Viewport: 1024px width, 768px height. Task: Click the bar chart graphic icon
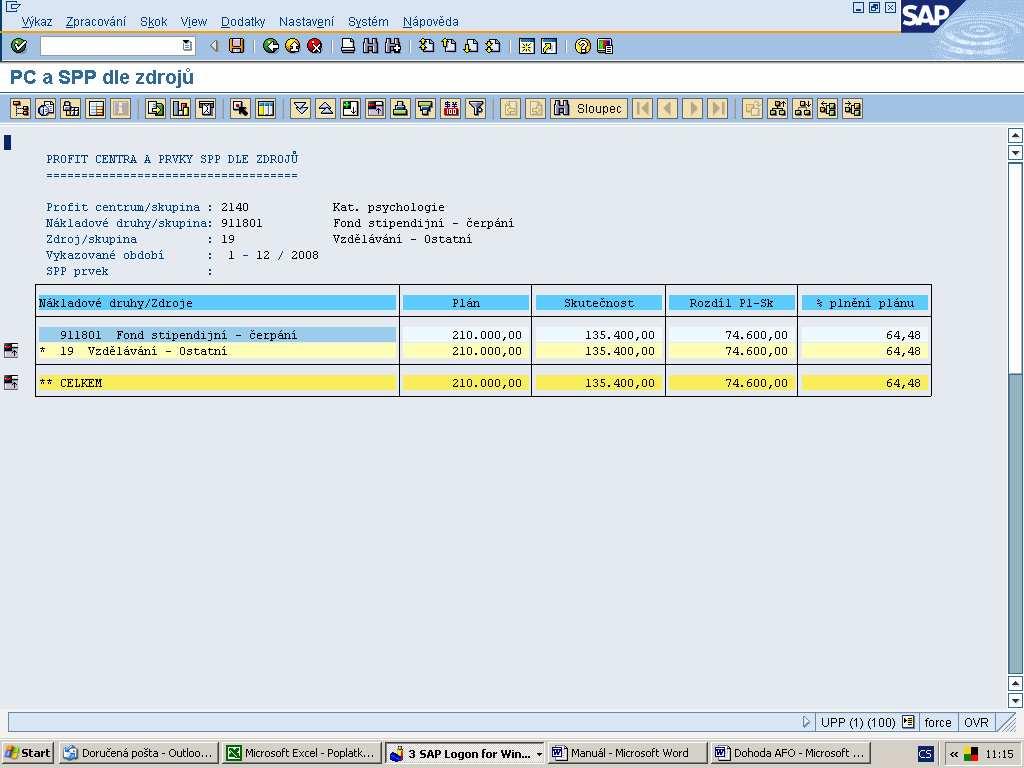(180, 108)
